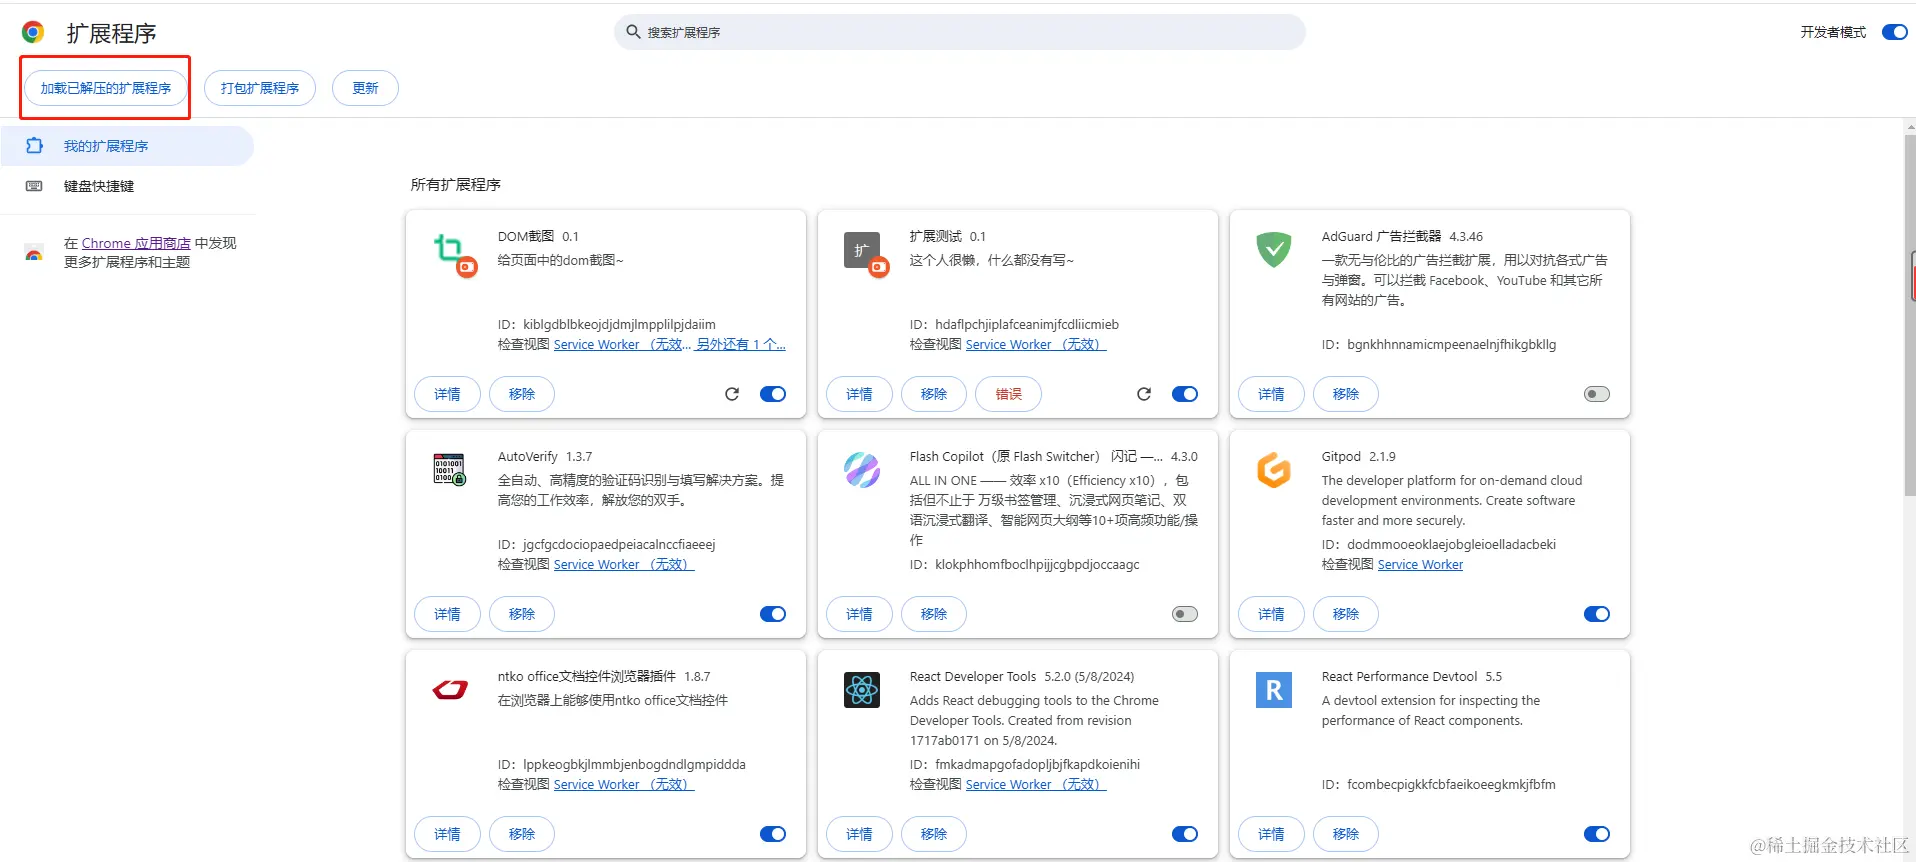Click the puzzle icon beside 我的扩展程序
Screen dimensions: 1916x862
pyautogui.click(x=34, y=146)
